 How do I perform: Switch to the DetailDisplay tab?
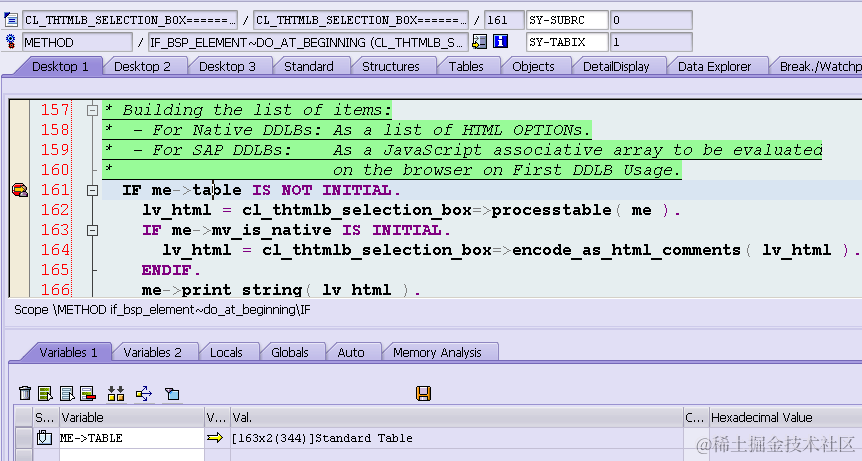click(616, 66)
